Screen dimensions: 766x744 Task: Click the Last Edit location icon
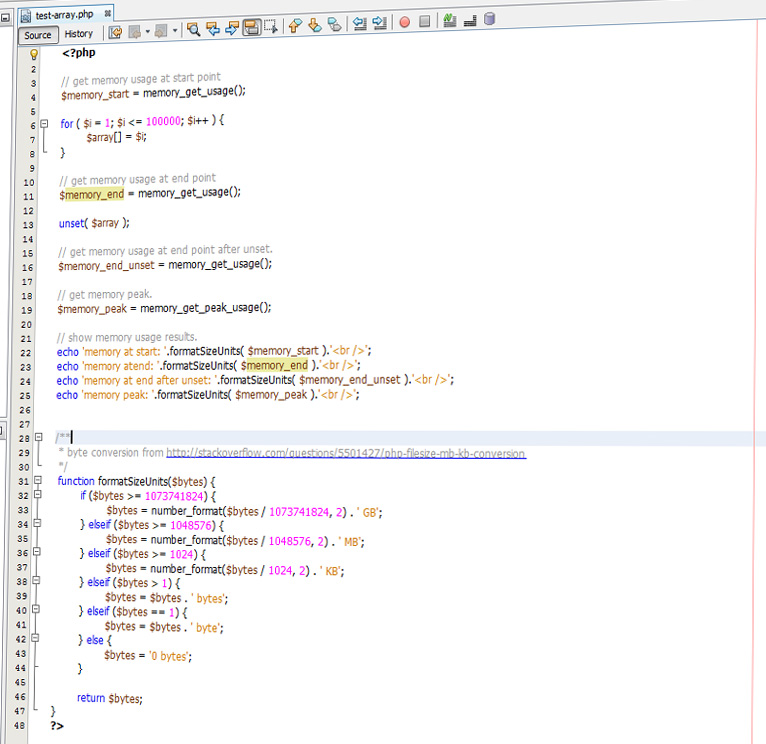tap(115, 30)
